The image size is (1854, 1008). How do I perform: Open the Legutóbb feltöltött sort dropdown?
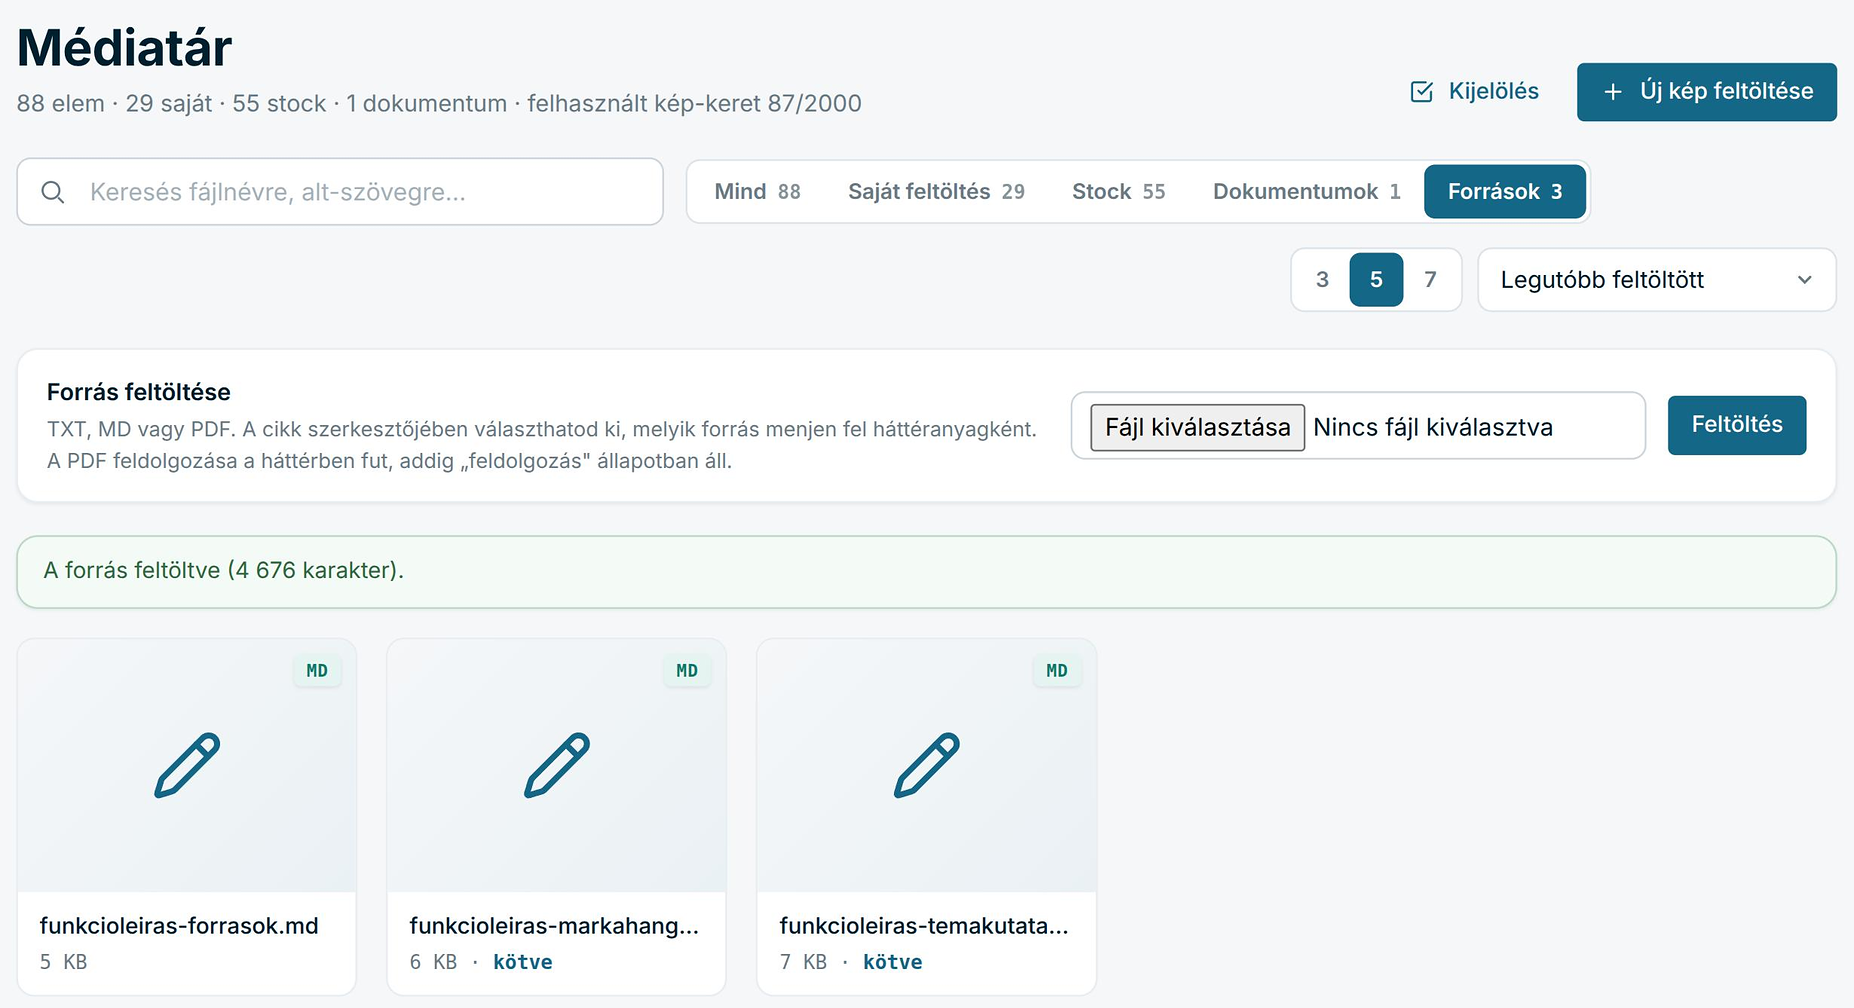tap(1657, 280)
